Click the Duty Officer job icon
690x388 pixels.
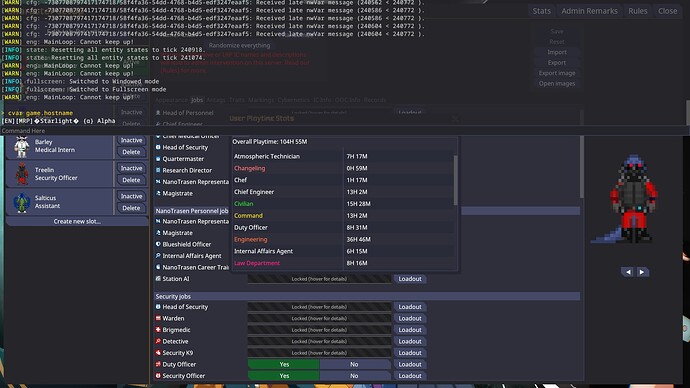pyautogui.click(x=158, y=364)
